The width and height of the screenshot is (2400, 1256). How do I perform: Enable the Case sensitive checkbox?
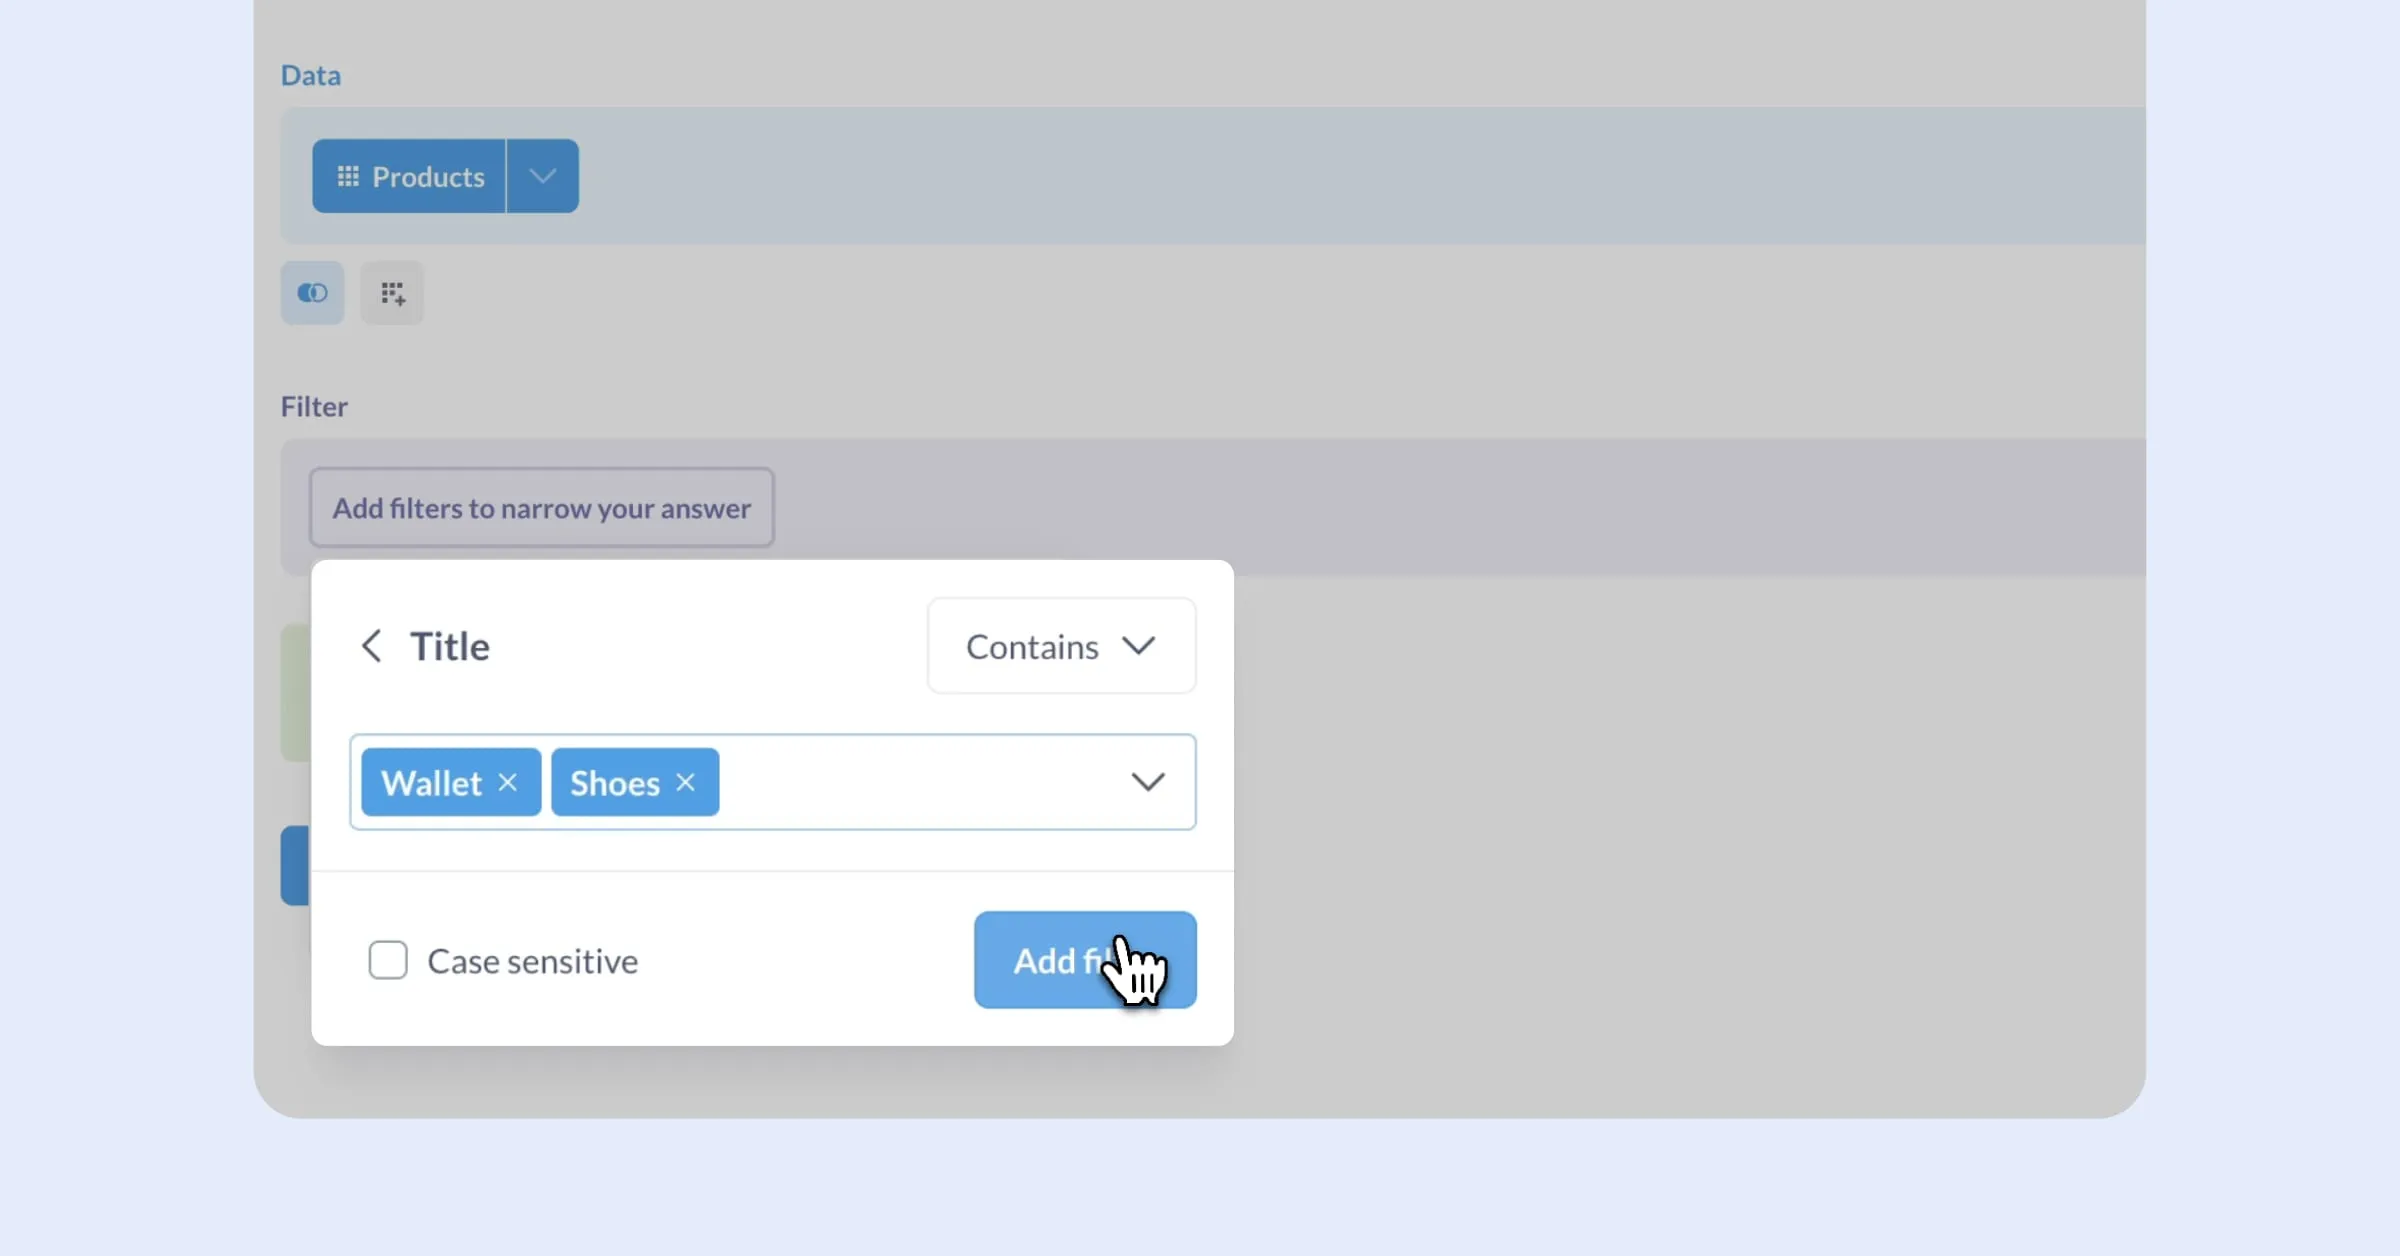point(388,960)
